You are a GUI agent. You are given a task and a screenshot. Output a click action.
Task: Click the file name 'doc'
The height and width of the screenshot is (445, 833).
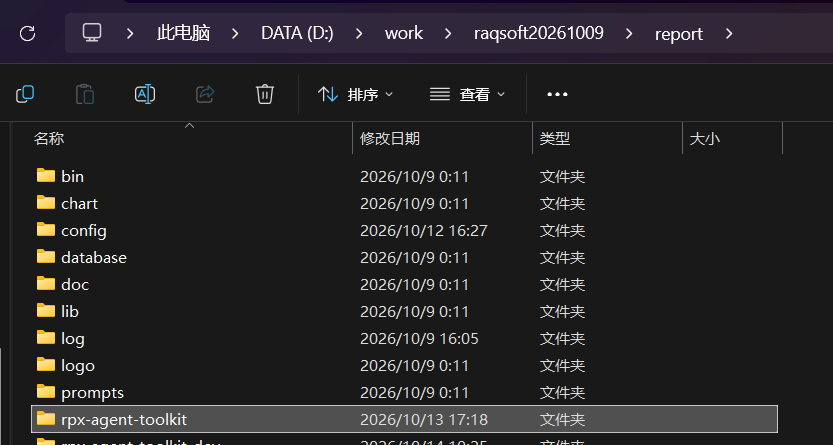(75, 285)
